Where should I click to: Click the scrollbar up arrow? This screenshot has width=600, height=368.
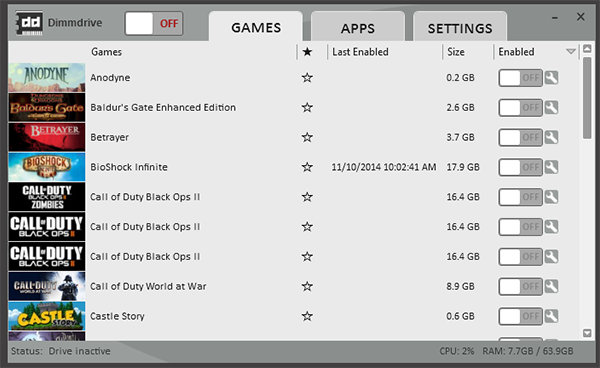point(587,49)
